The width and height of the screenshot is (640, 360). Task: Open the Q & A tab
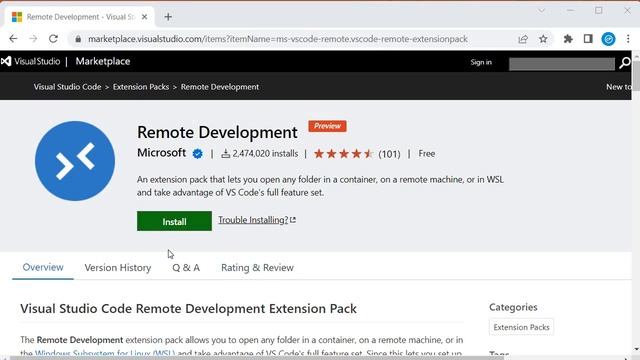[186, 268]
